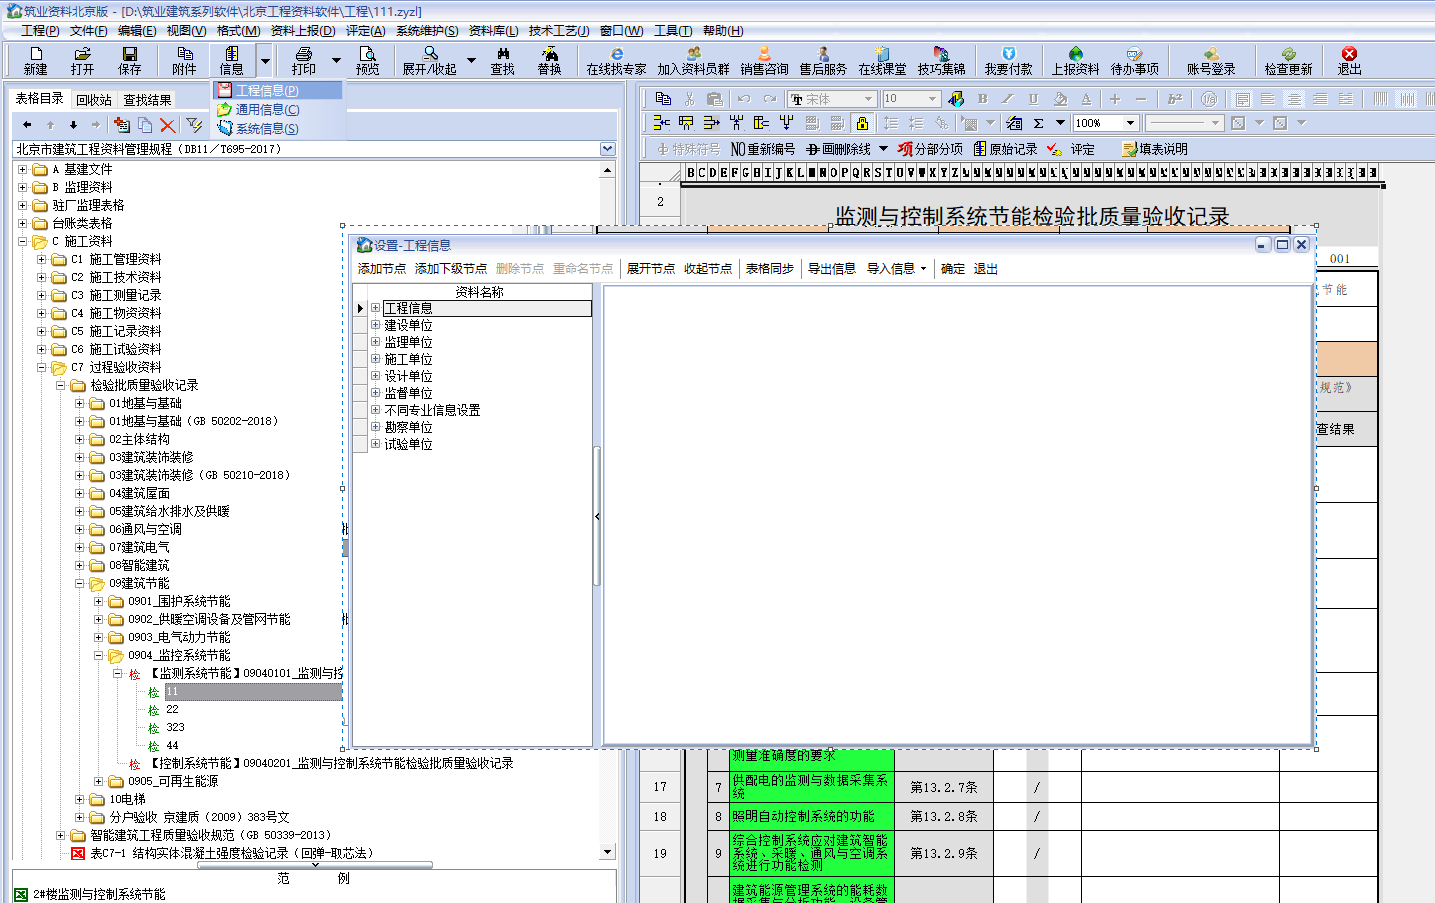Open 待办事项 to-do icon
This screenshot has height=903, width=1435.
click(1134, 60)
